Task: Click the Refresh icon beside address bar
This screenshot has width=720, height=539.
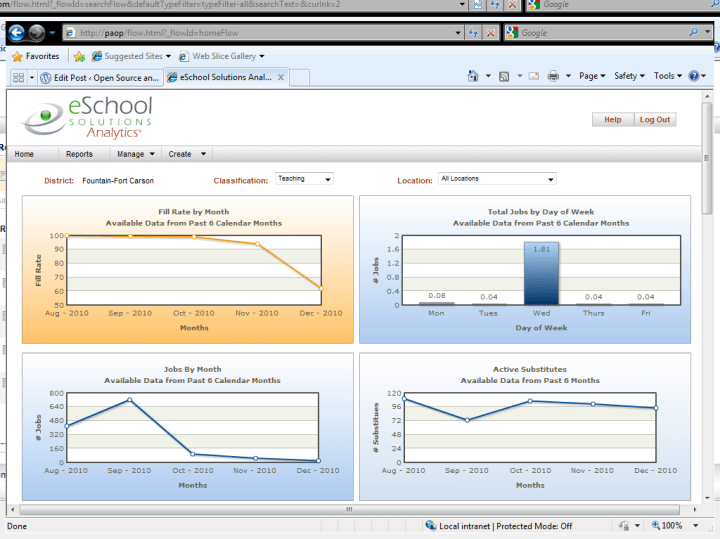Action: [472, 33]
